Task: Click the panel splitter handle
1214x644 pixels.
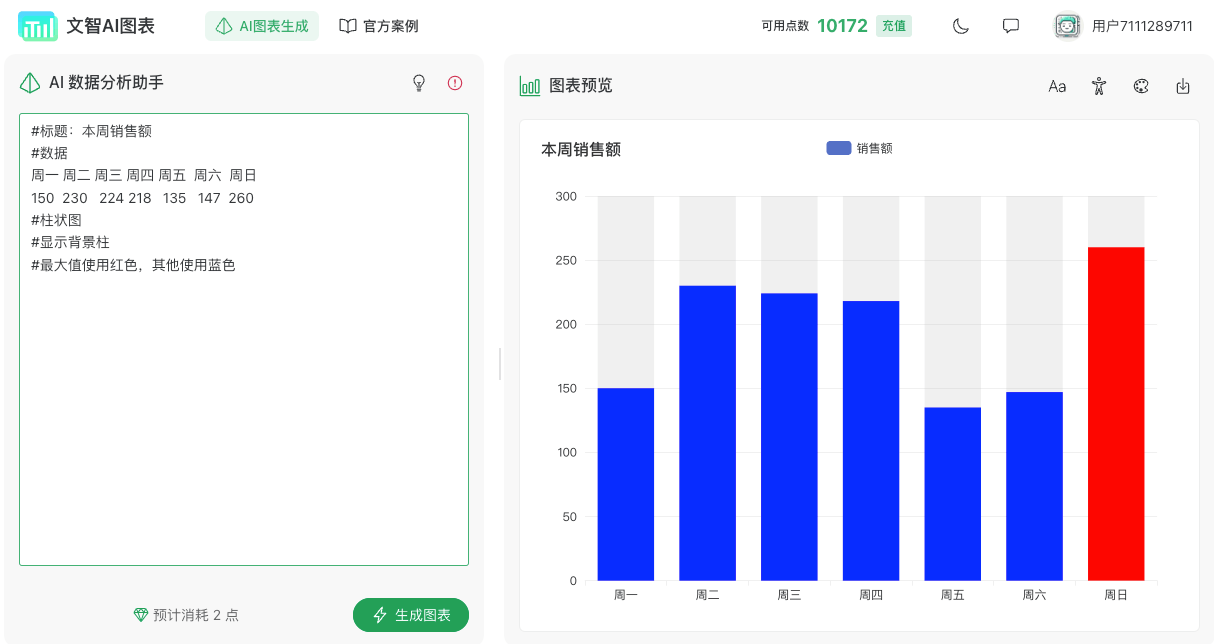Action: coord(500,364)
